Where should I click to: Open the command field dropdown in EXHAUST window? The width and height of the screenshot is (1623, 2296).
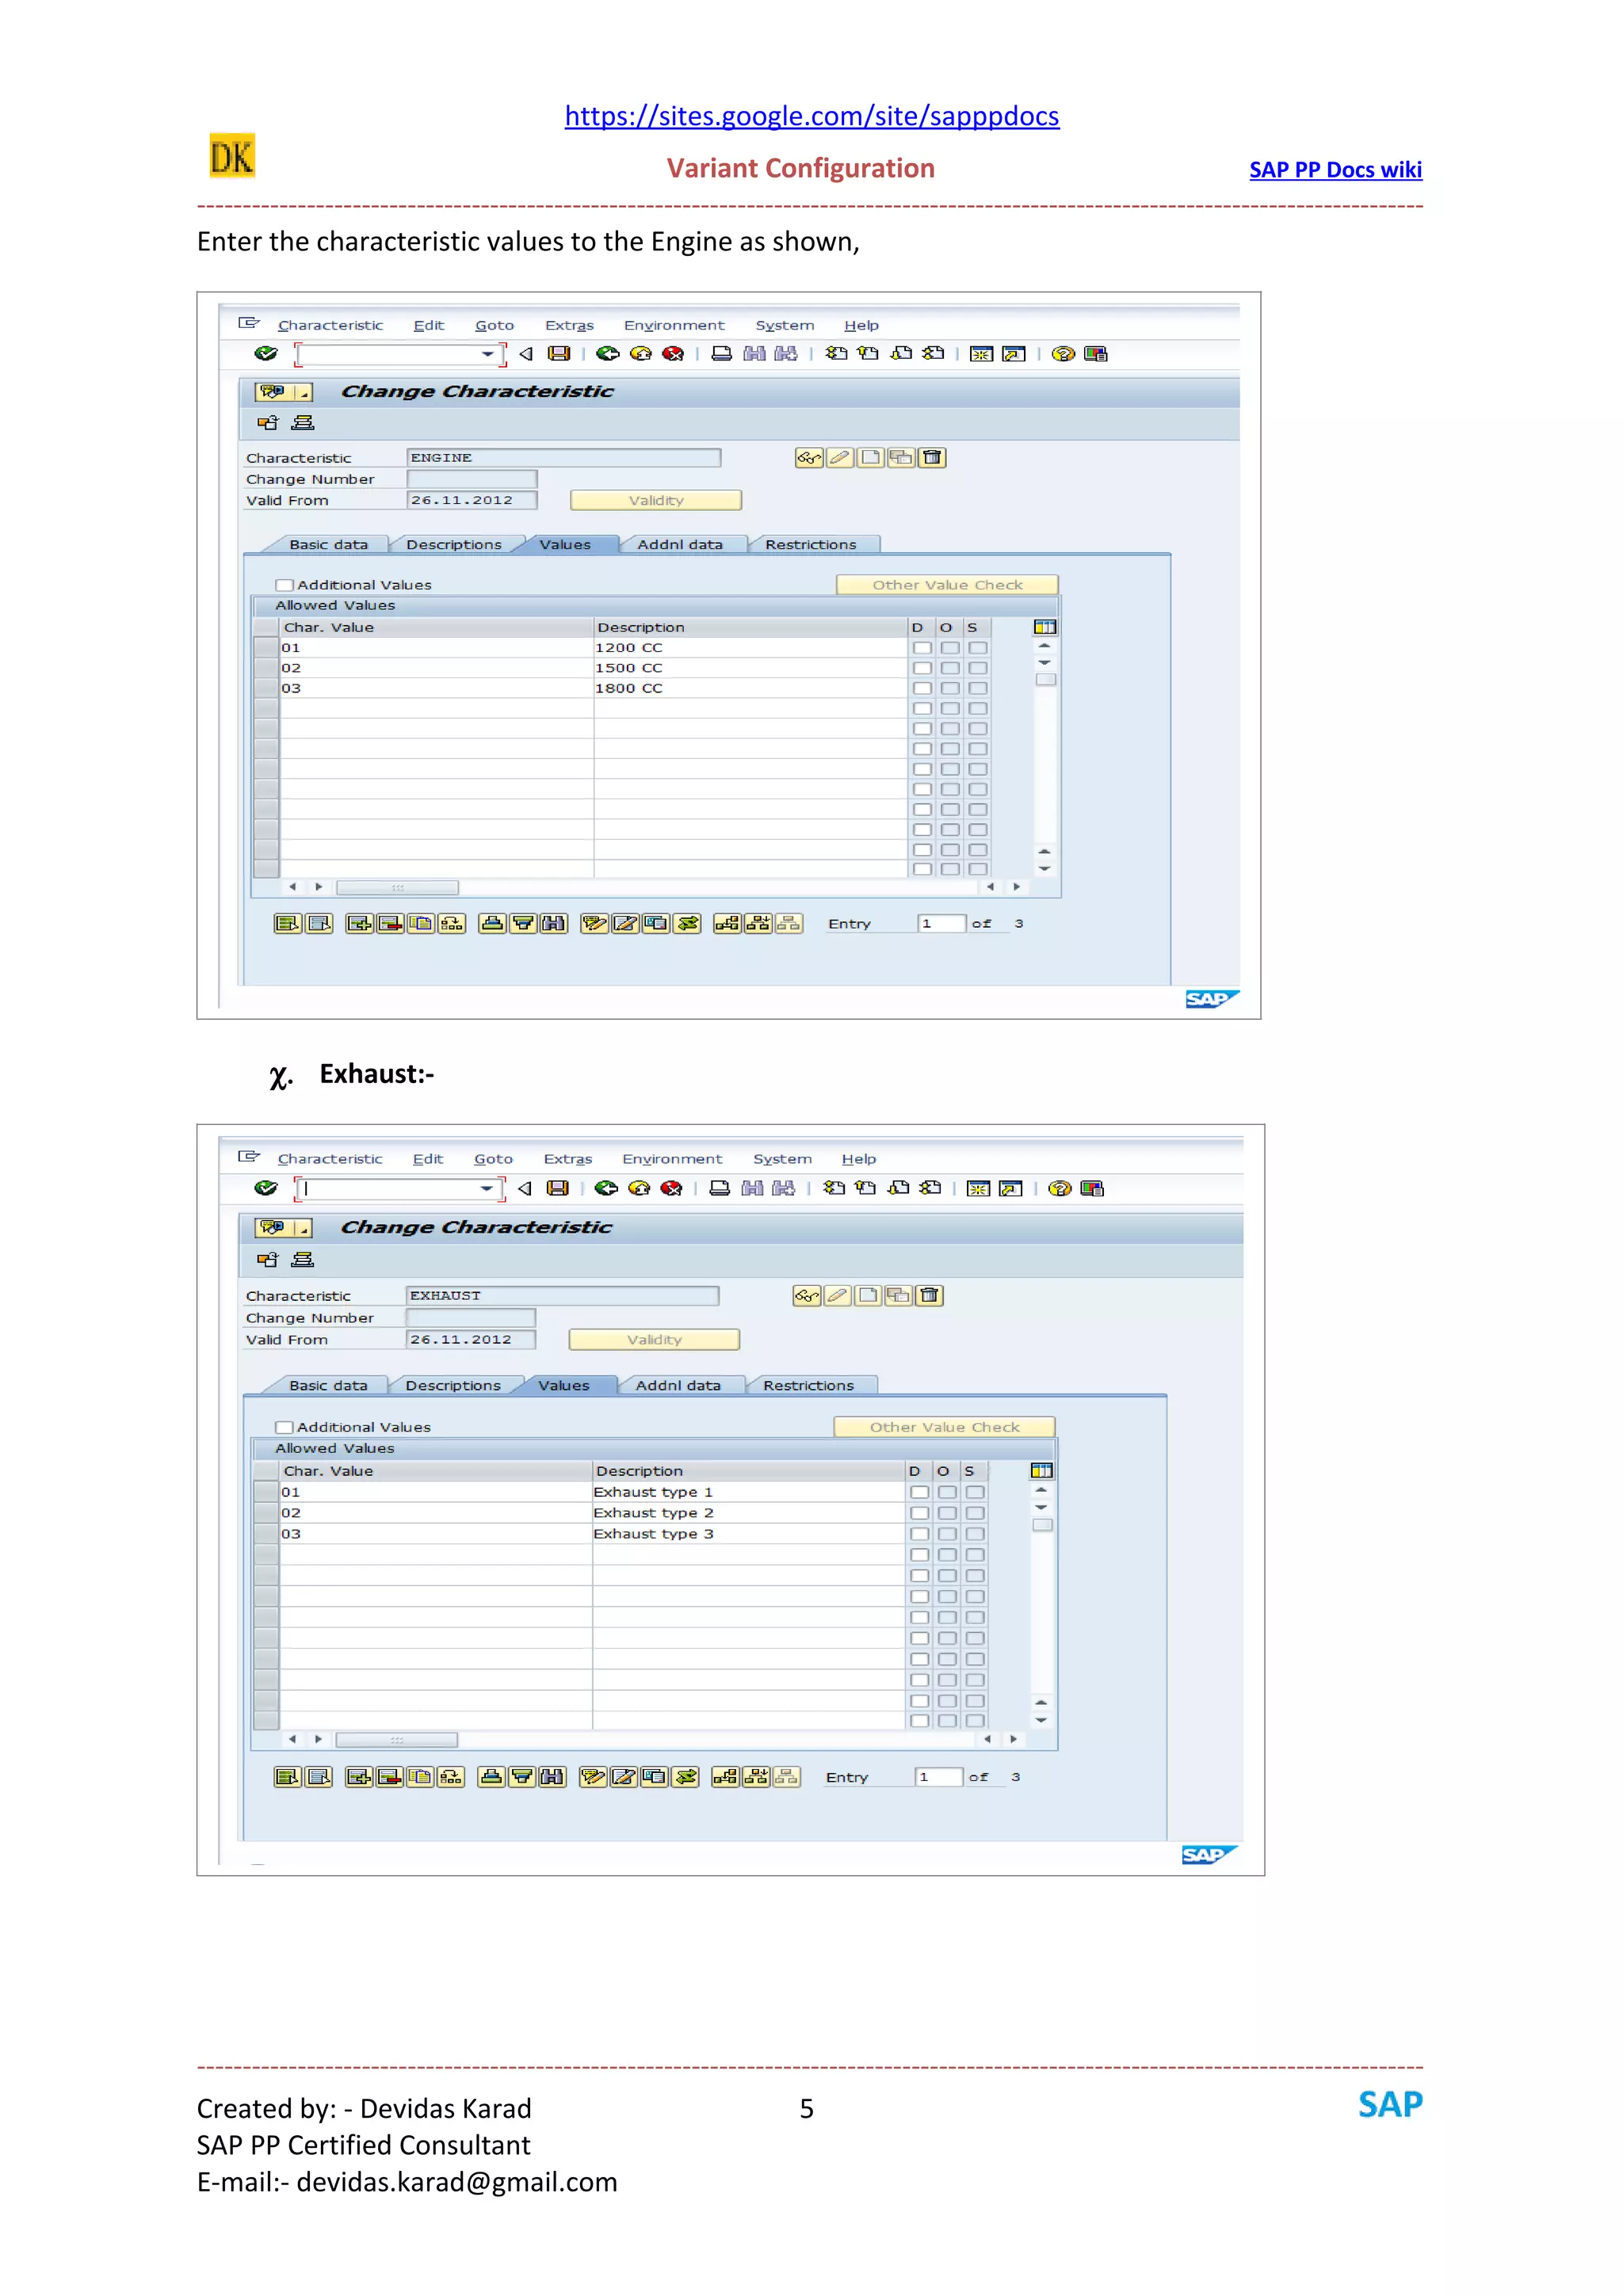point(486,1188)
